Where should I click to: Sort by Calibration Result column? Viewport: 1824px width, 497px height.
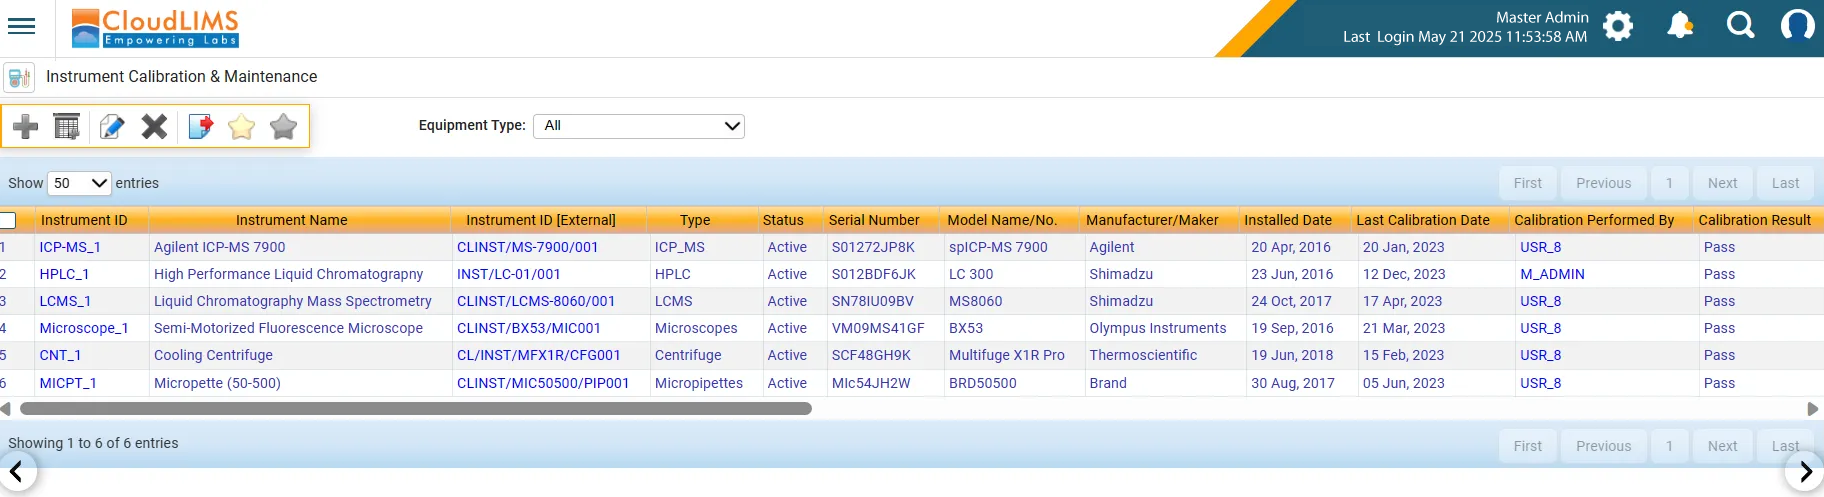point(1755,220)
